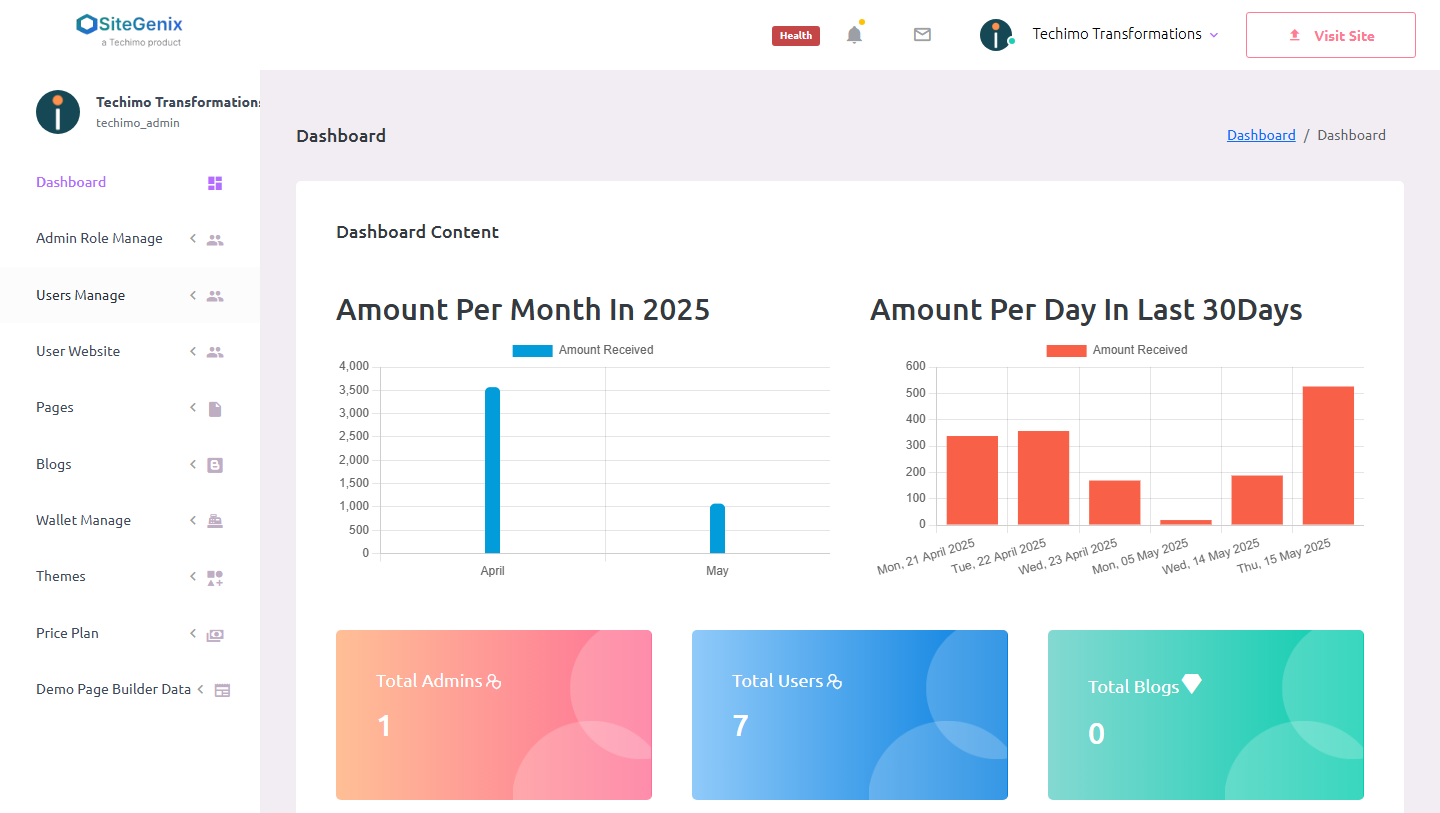Expand the Users Manage submenu chevron

[193, 295]
